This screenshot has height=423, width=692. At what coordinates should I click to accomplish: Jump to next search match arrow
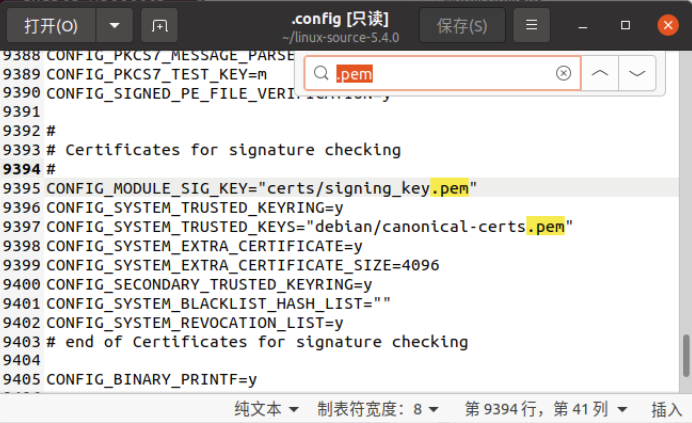pyautogui.click(x=638, y=73)
